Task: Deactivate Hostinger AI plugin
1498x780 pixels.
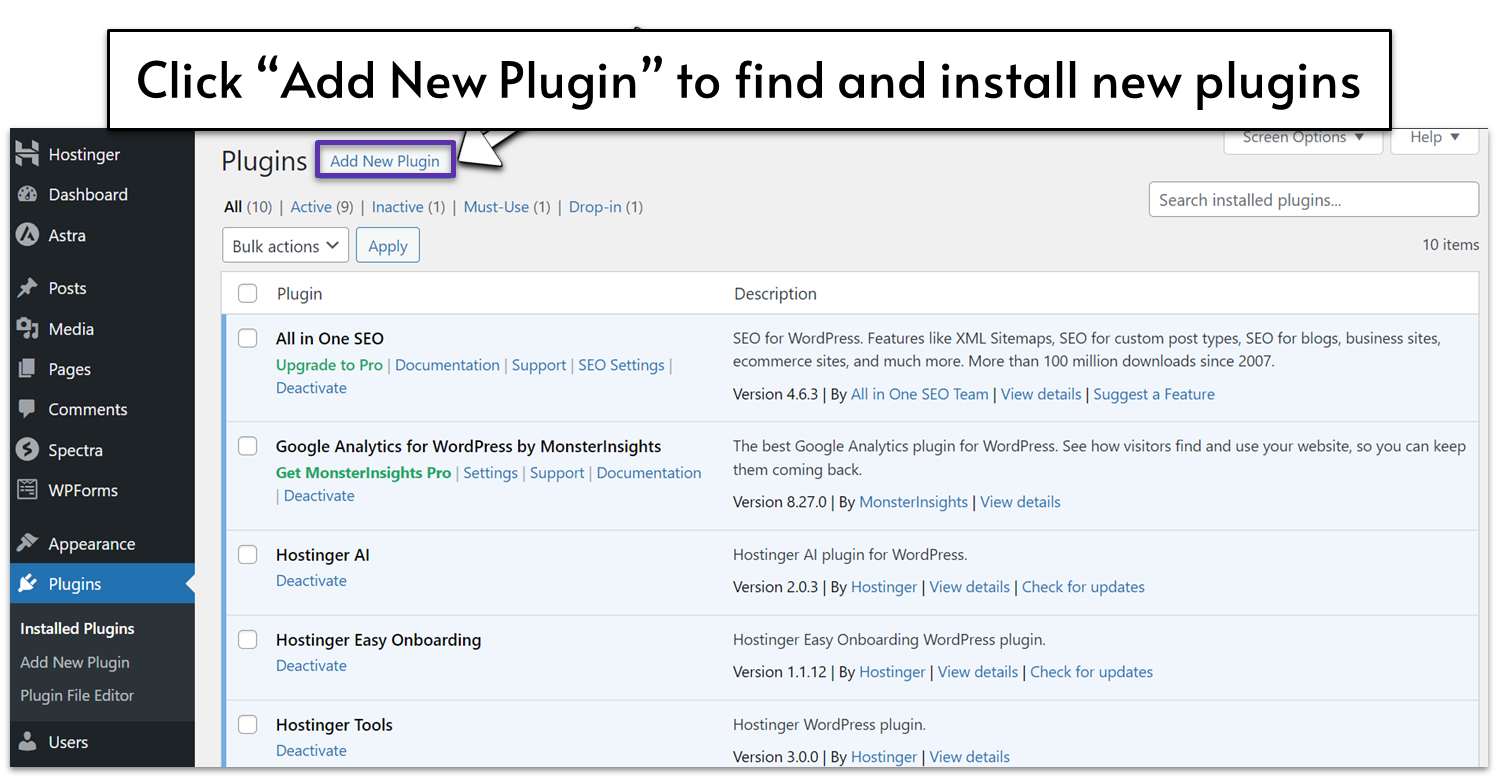Action: pos(311,581)
